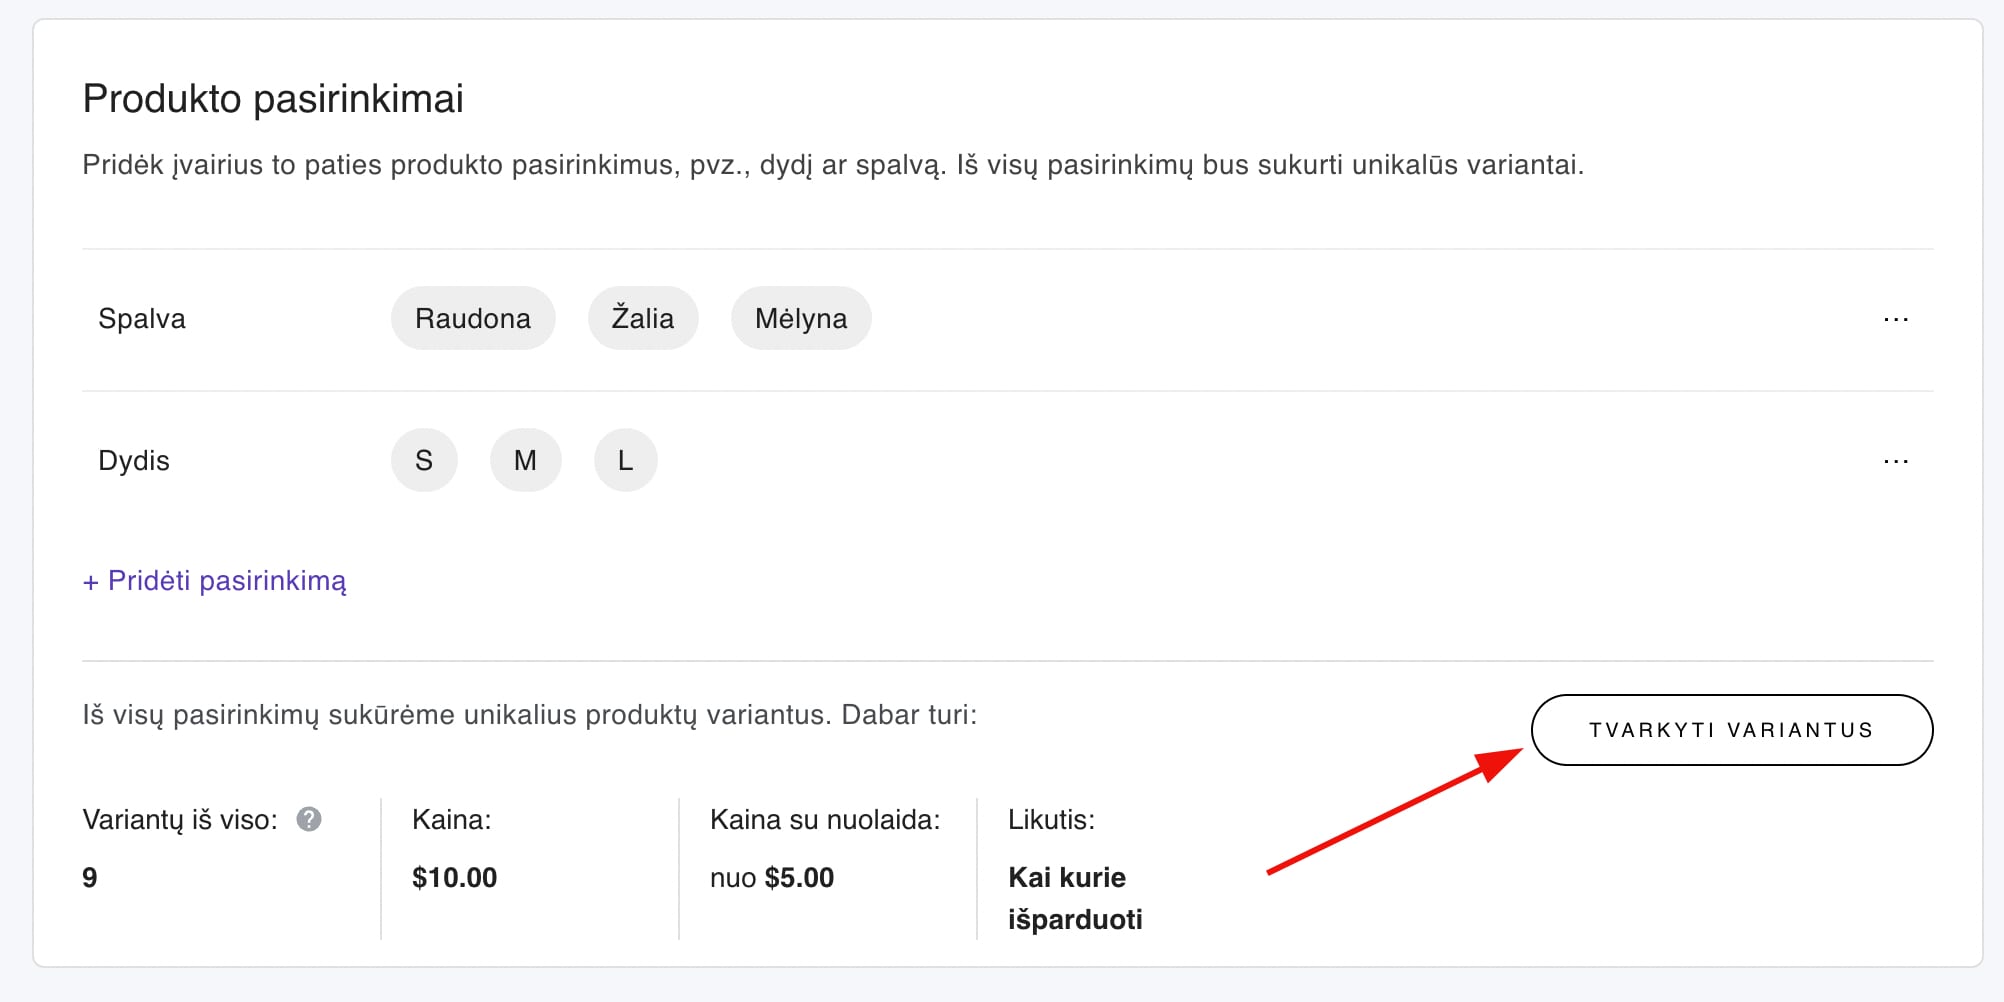Click the nuo $5.00 discounted price
The image size is (2004, 1002).
point(770,877)
